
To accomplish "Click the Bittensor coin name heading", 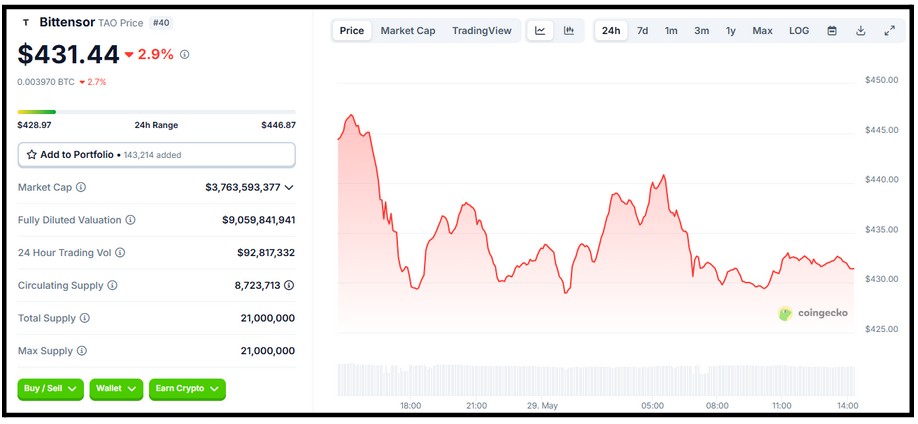I will tap(67, 22).
